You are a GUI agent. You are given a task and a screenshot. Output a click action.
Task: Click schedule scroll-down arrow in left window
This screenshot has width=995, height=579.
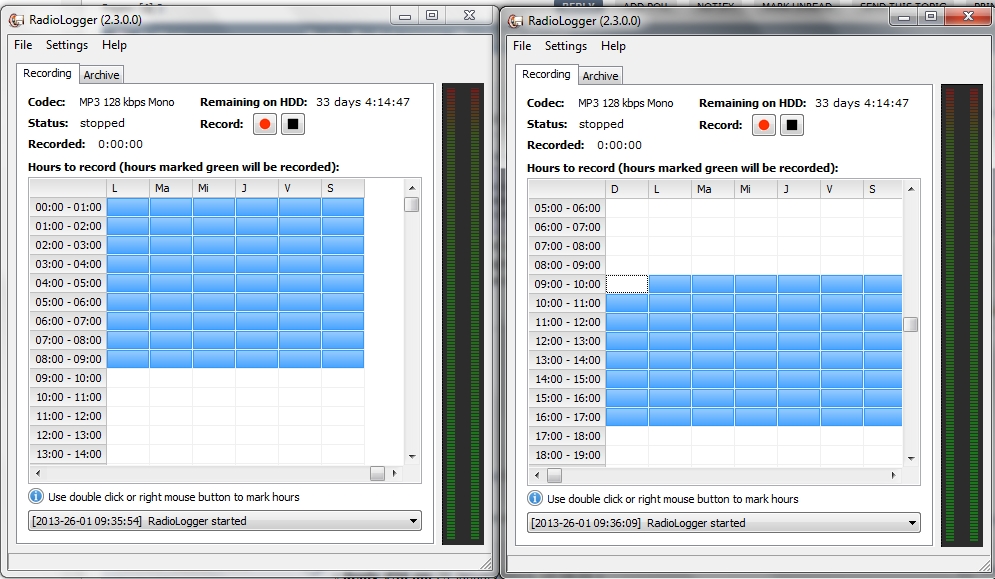click(412, 456)
